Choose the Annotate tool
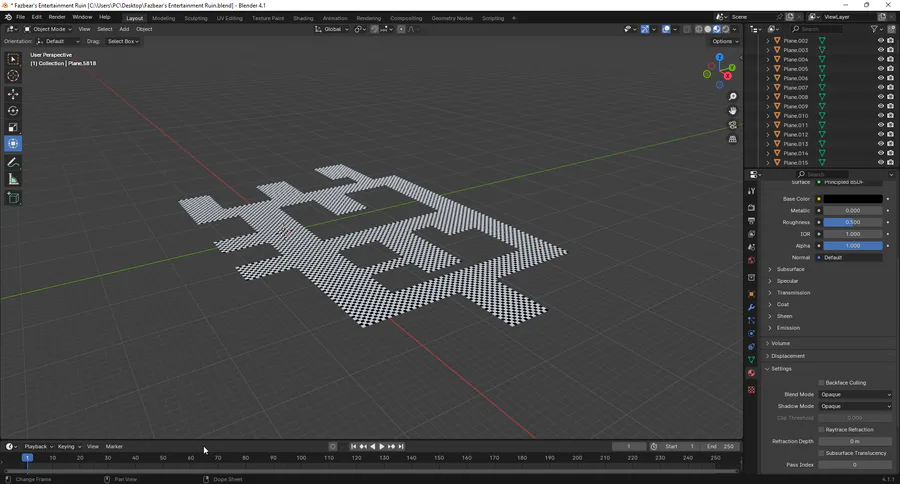The height and width of the screenshot is (484, 900). [x=13, y=163]
